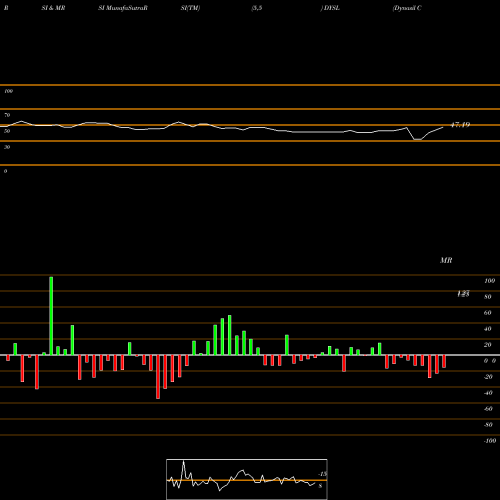Click the longest red bar in MR chart
The height and width of the screenshot is (500, 500).
coord(158,377)
